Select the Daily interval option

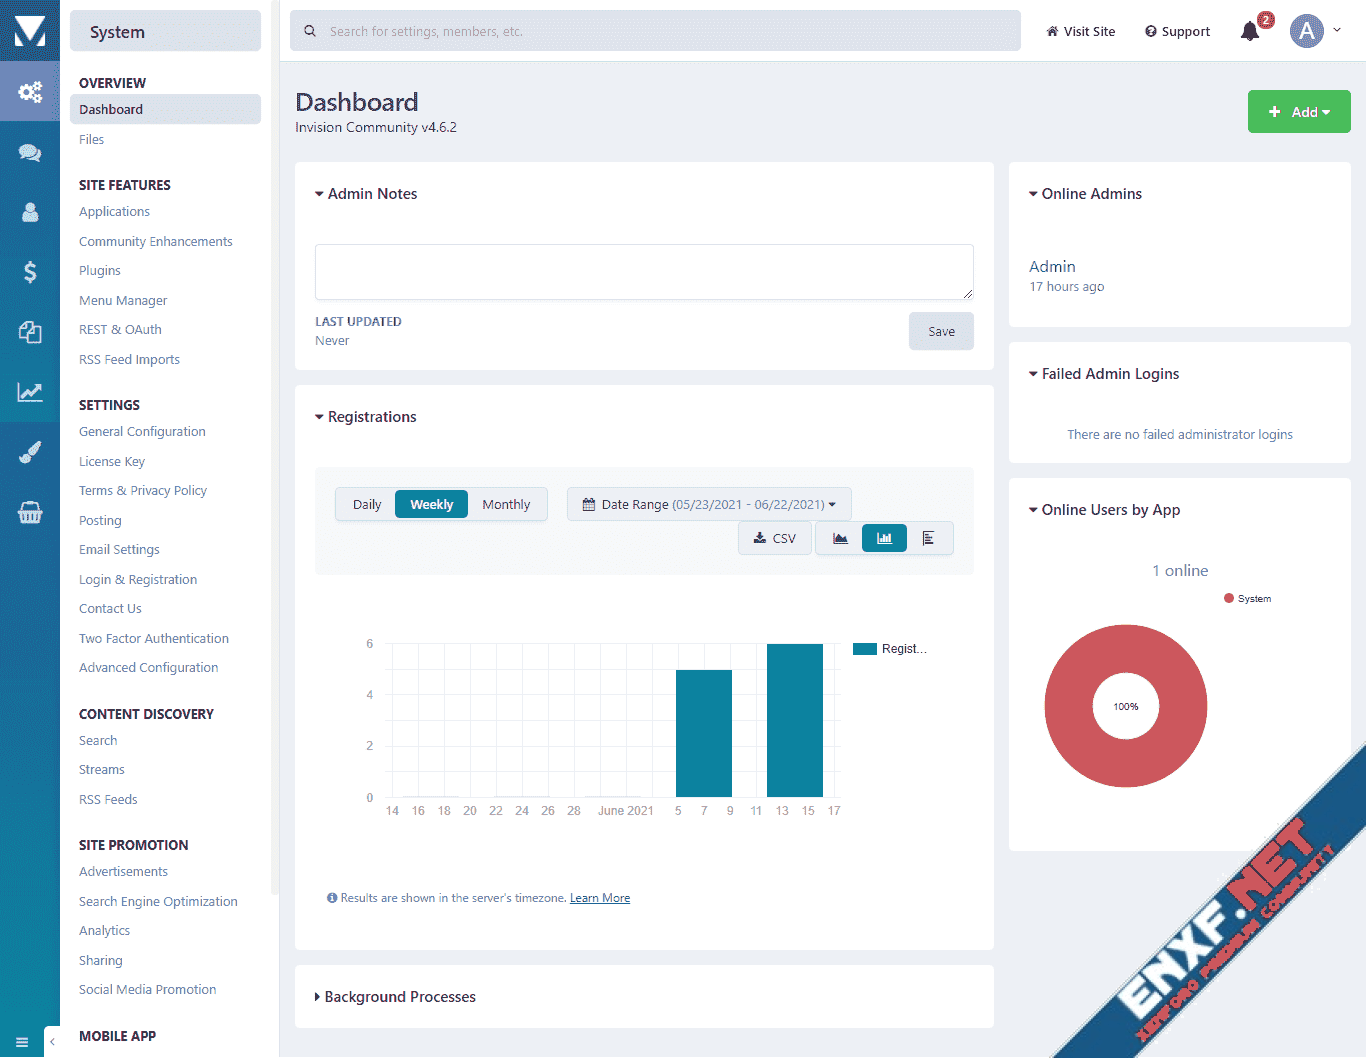click(x=366, y=505)
